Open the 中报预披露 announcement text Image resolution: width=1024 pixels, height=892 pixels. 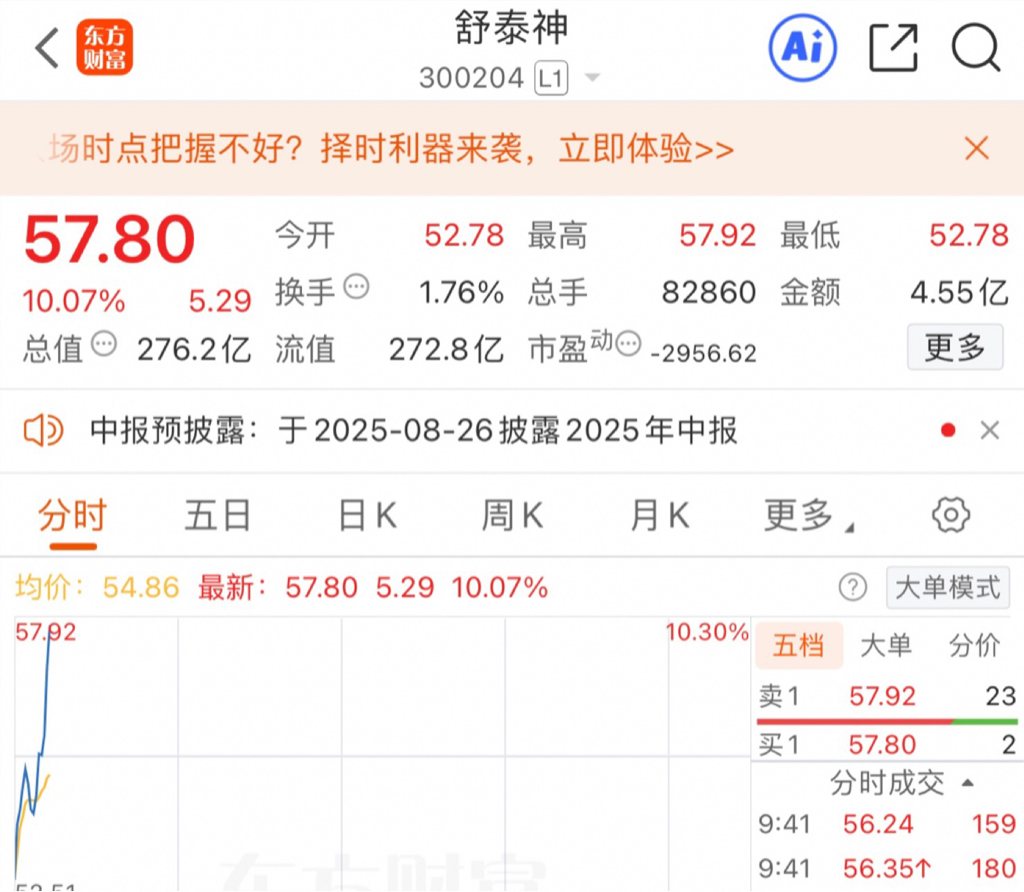[x=413, y=431]
